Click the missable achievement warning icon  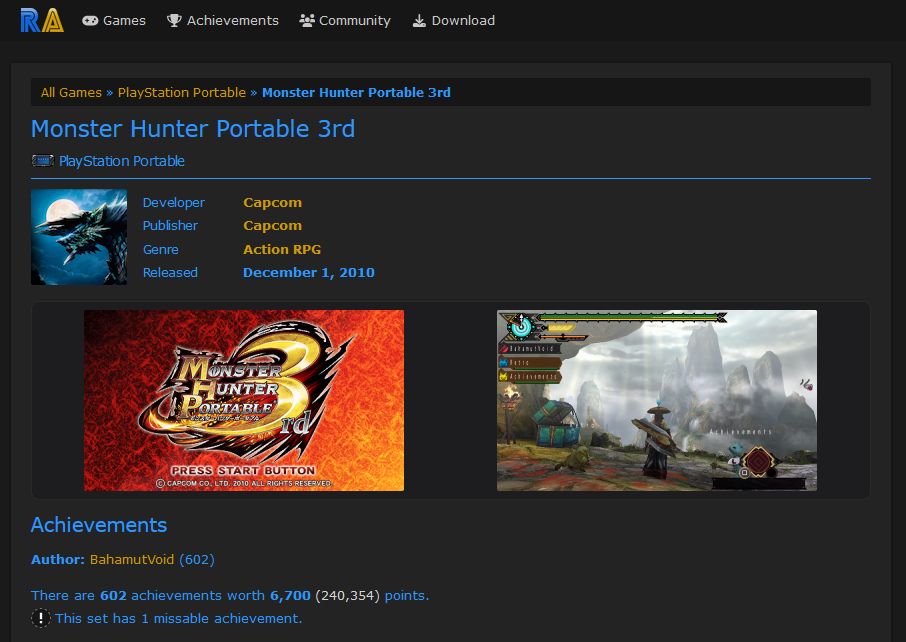pyautogui.click(x=41, y=618)
